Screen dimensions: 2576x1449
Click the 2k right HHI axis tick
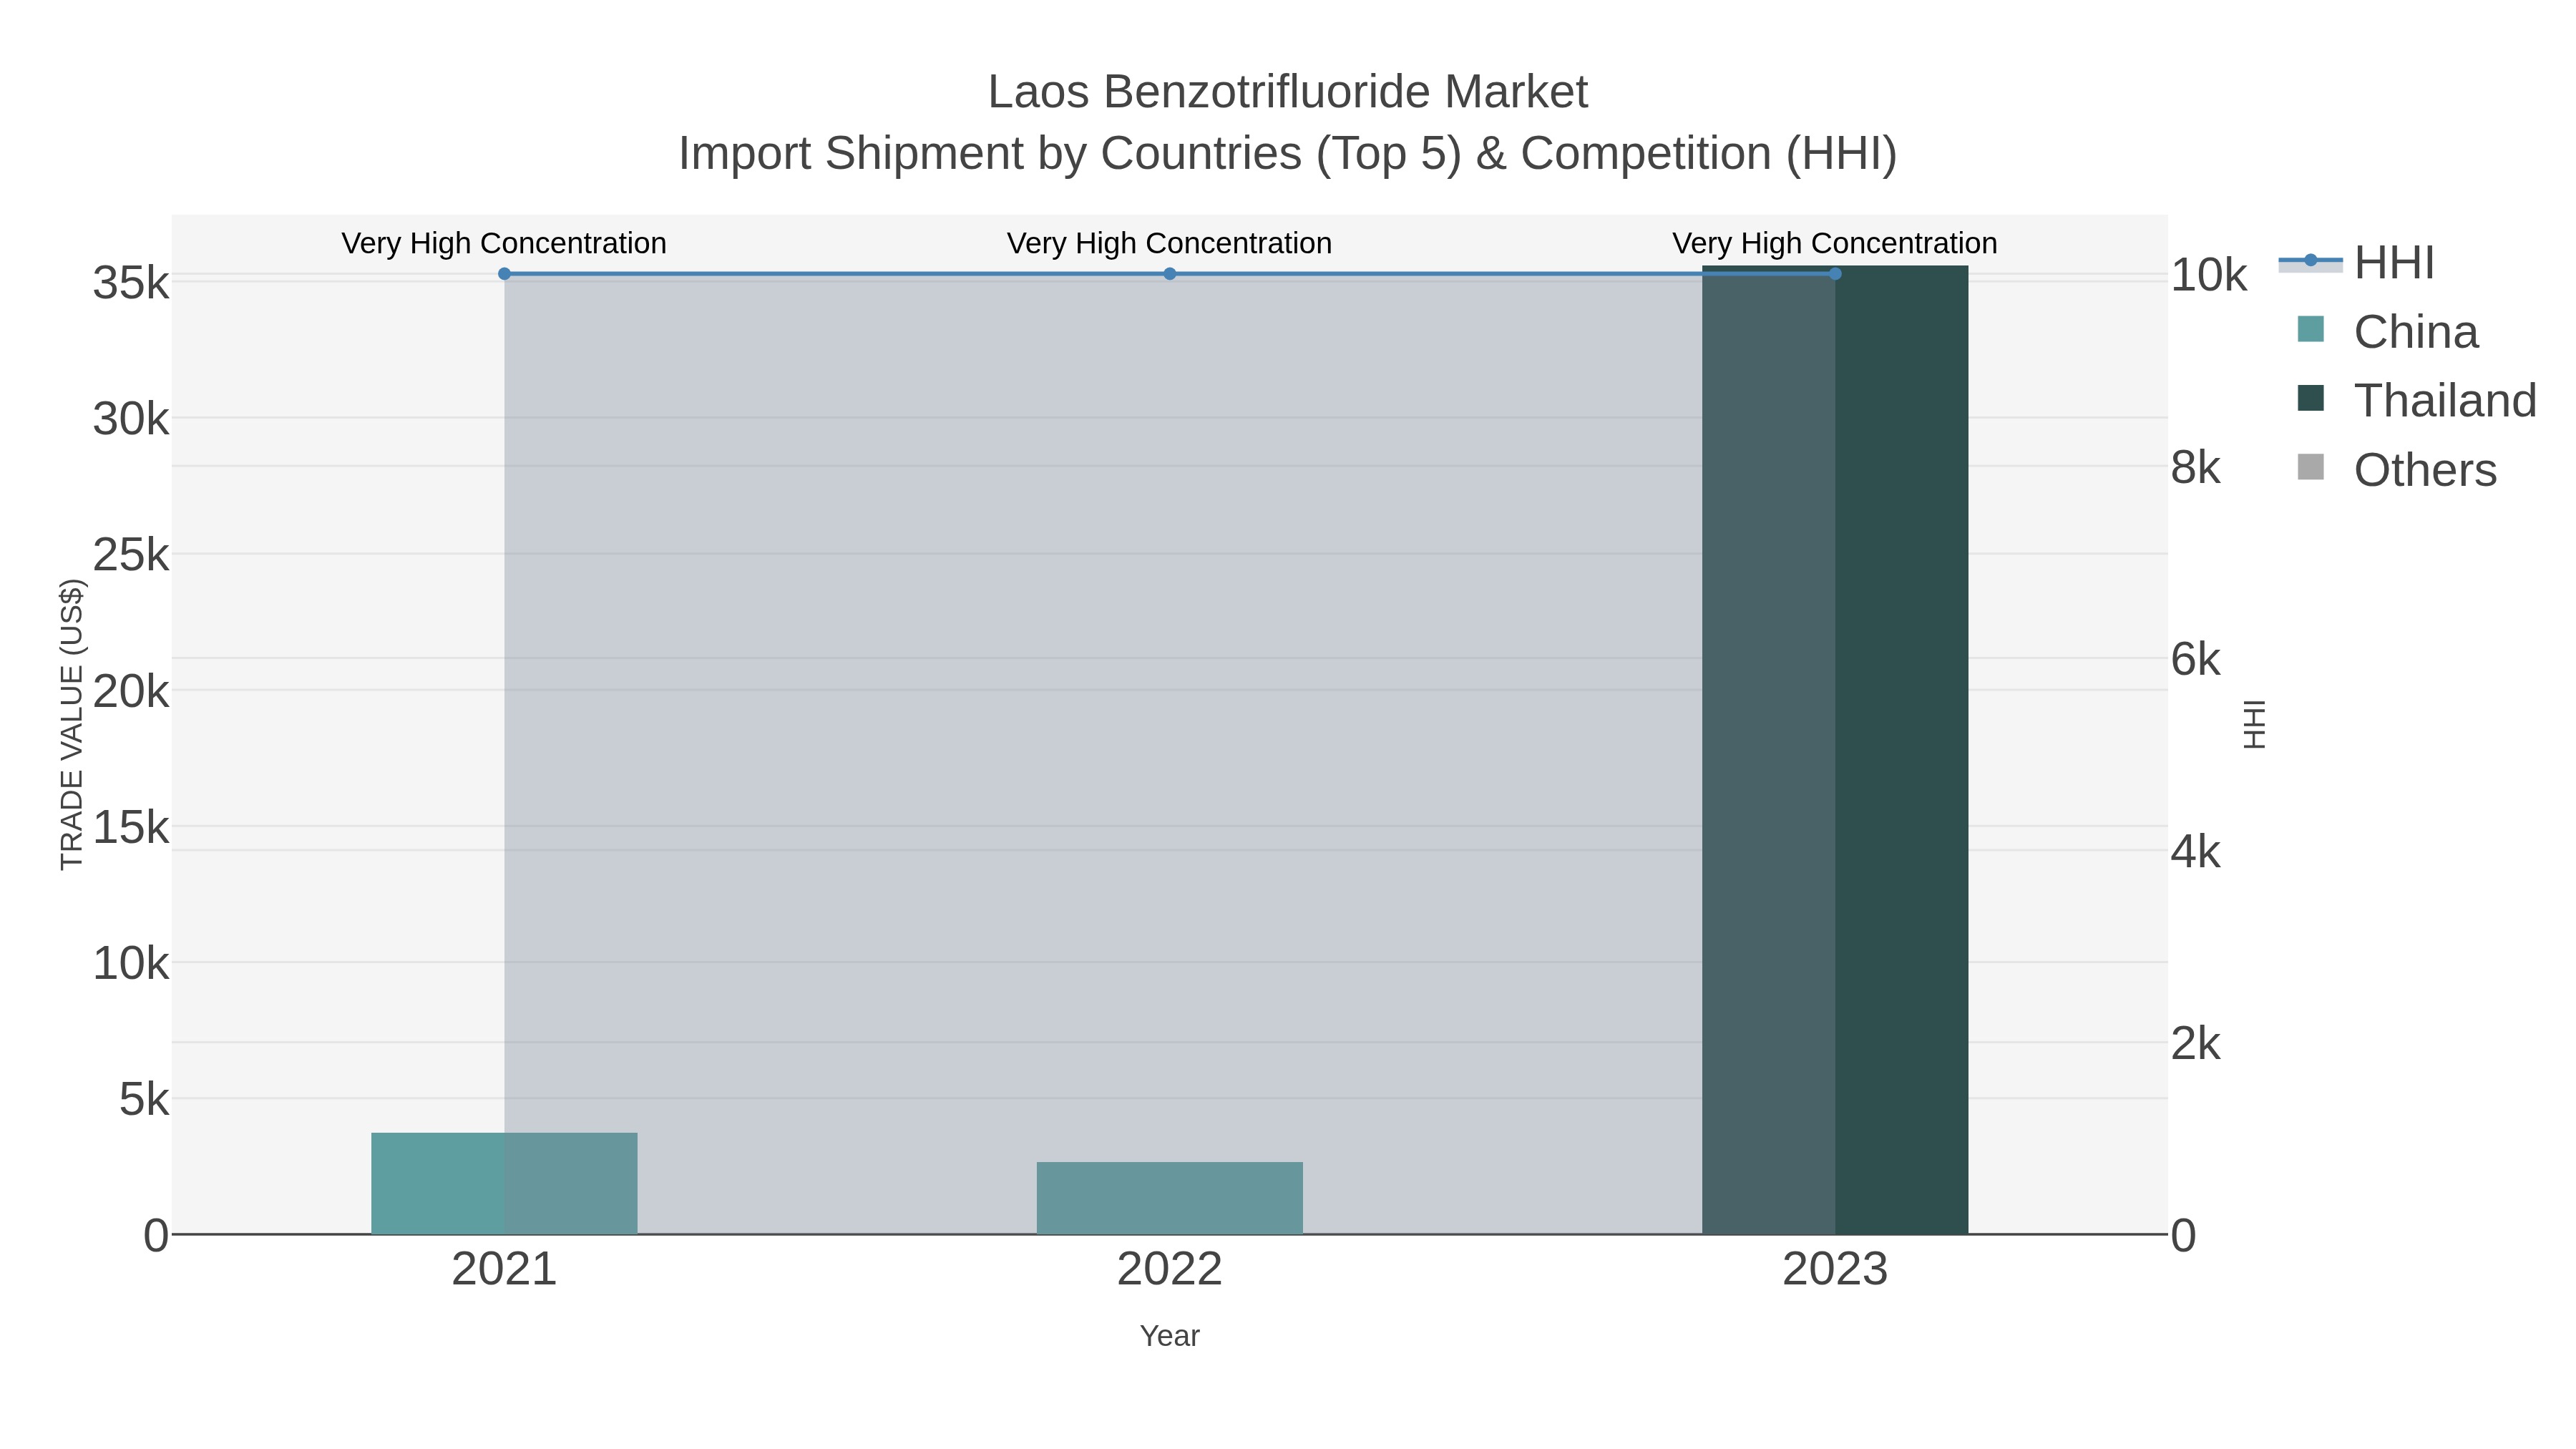[2196, 1044]
